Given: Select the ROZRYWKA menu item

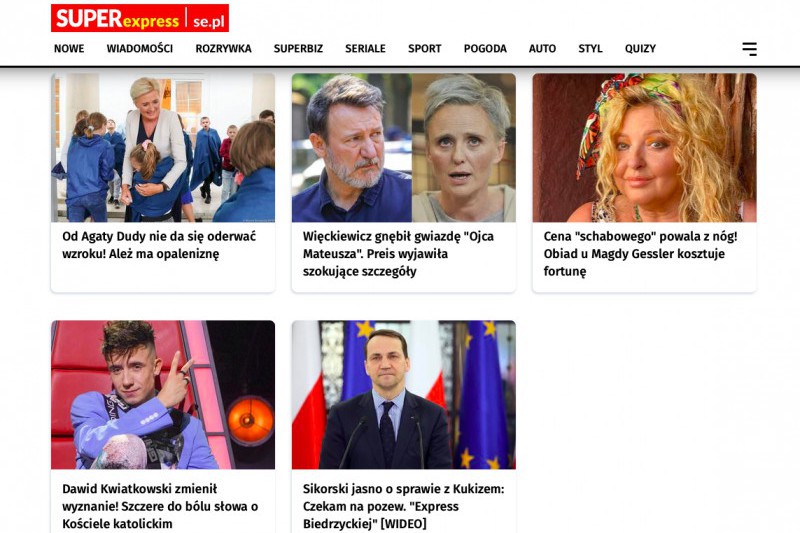Looking at the screenshot, I should pos(223,48).
